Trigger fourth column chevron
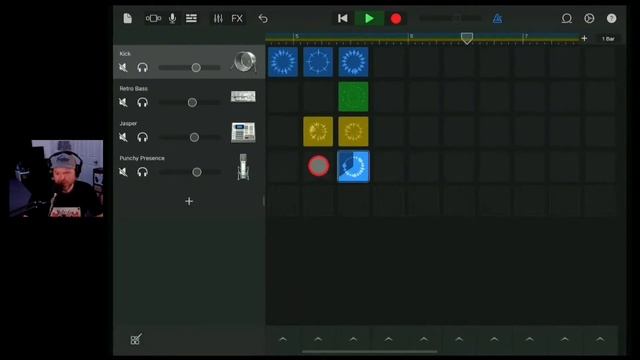Viewport: 640px width, 360px height. click(389, 339)
